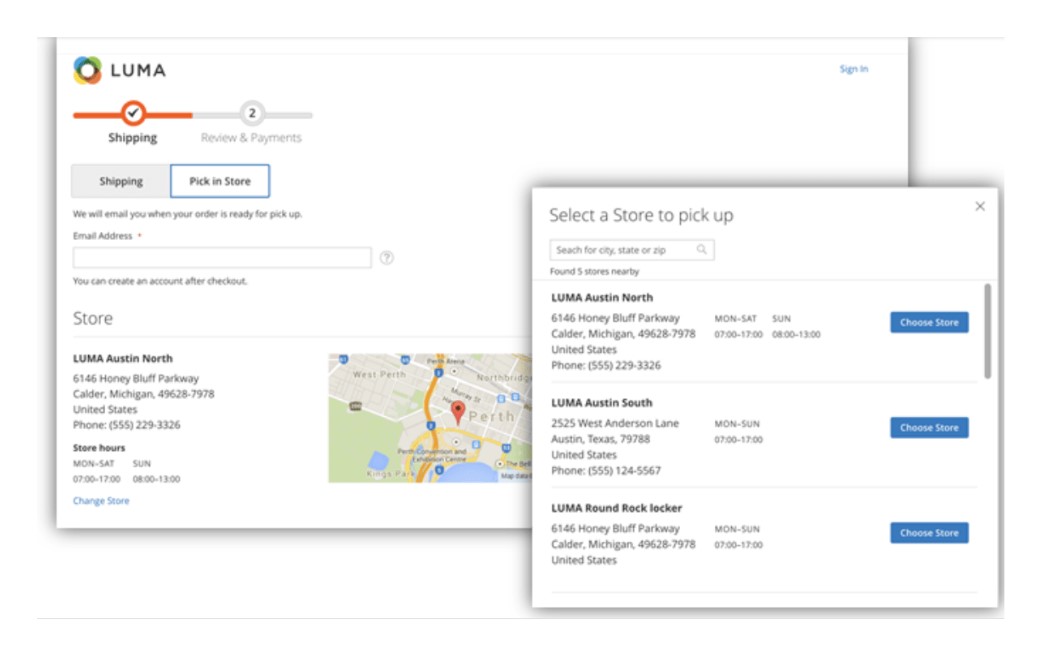Viewport: 1045px width, 648px height.
Task: Select the Pick in Store tab
Action: click(220, 181)
